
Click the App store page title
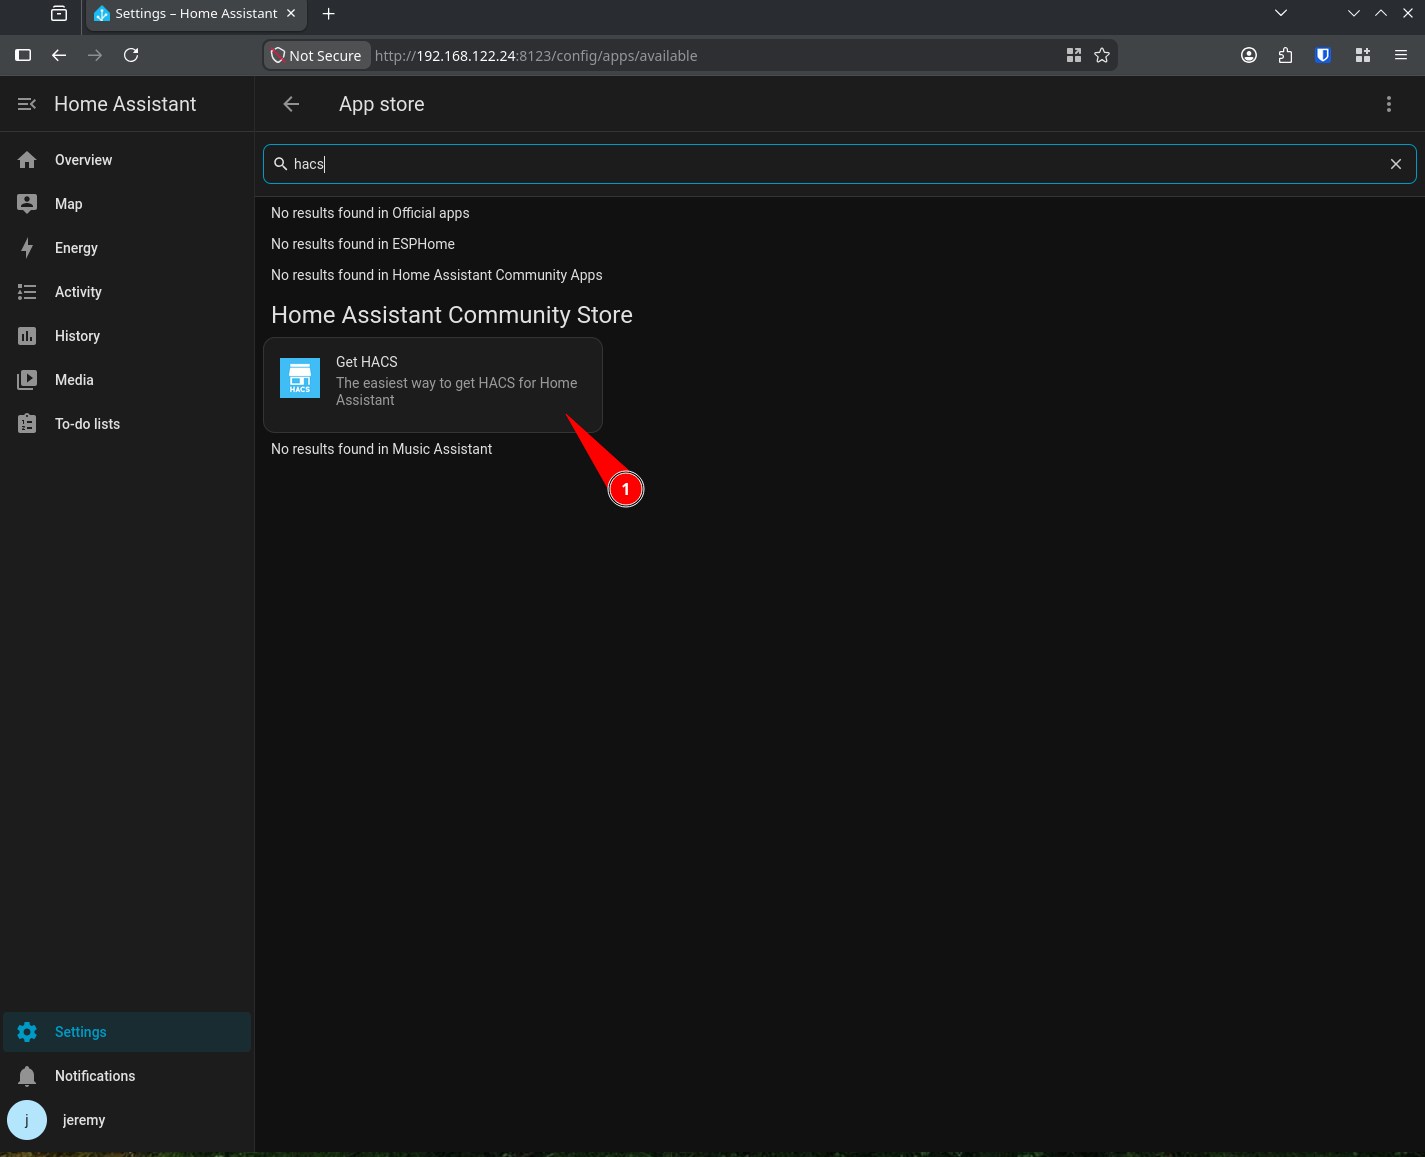pos(382,104)
